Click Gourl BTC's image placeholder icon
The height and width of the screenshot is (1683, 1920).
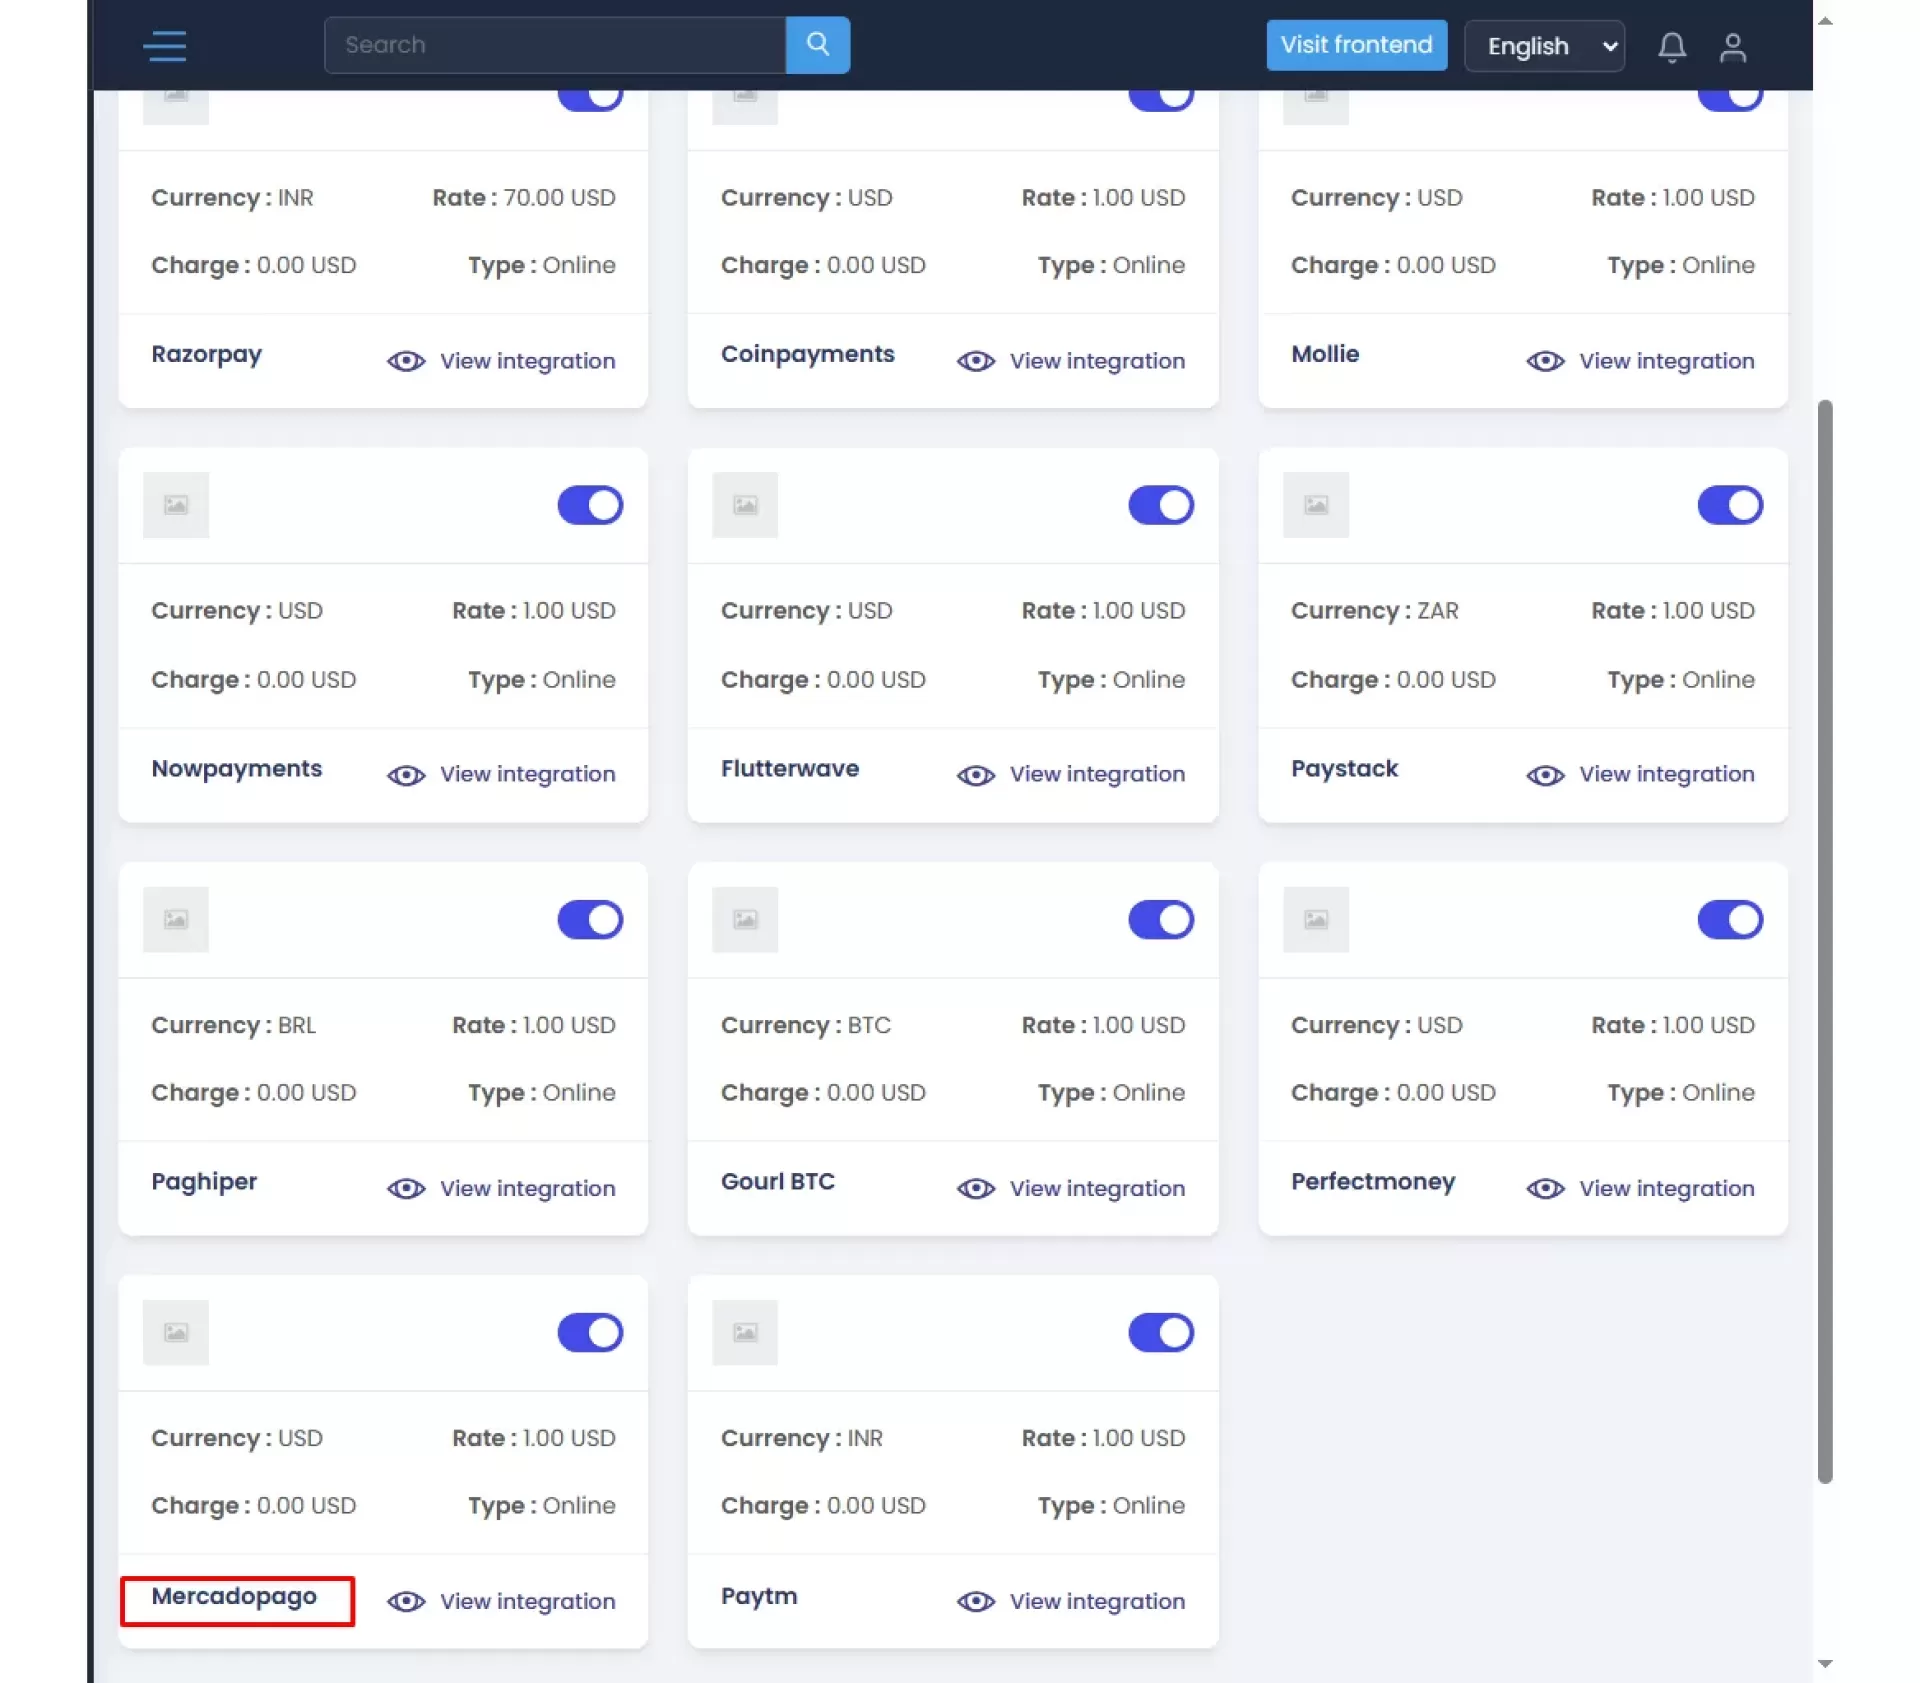pos(745,919)
